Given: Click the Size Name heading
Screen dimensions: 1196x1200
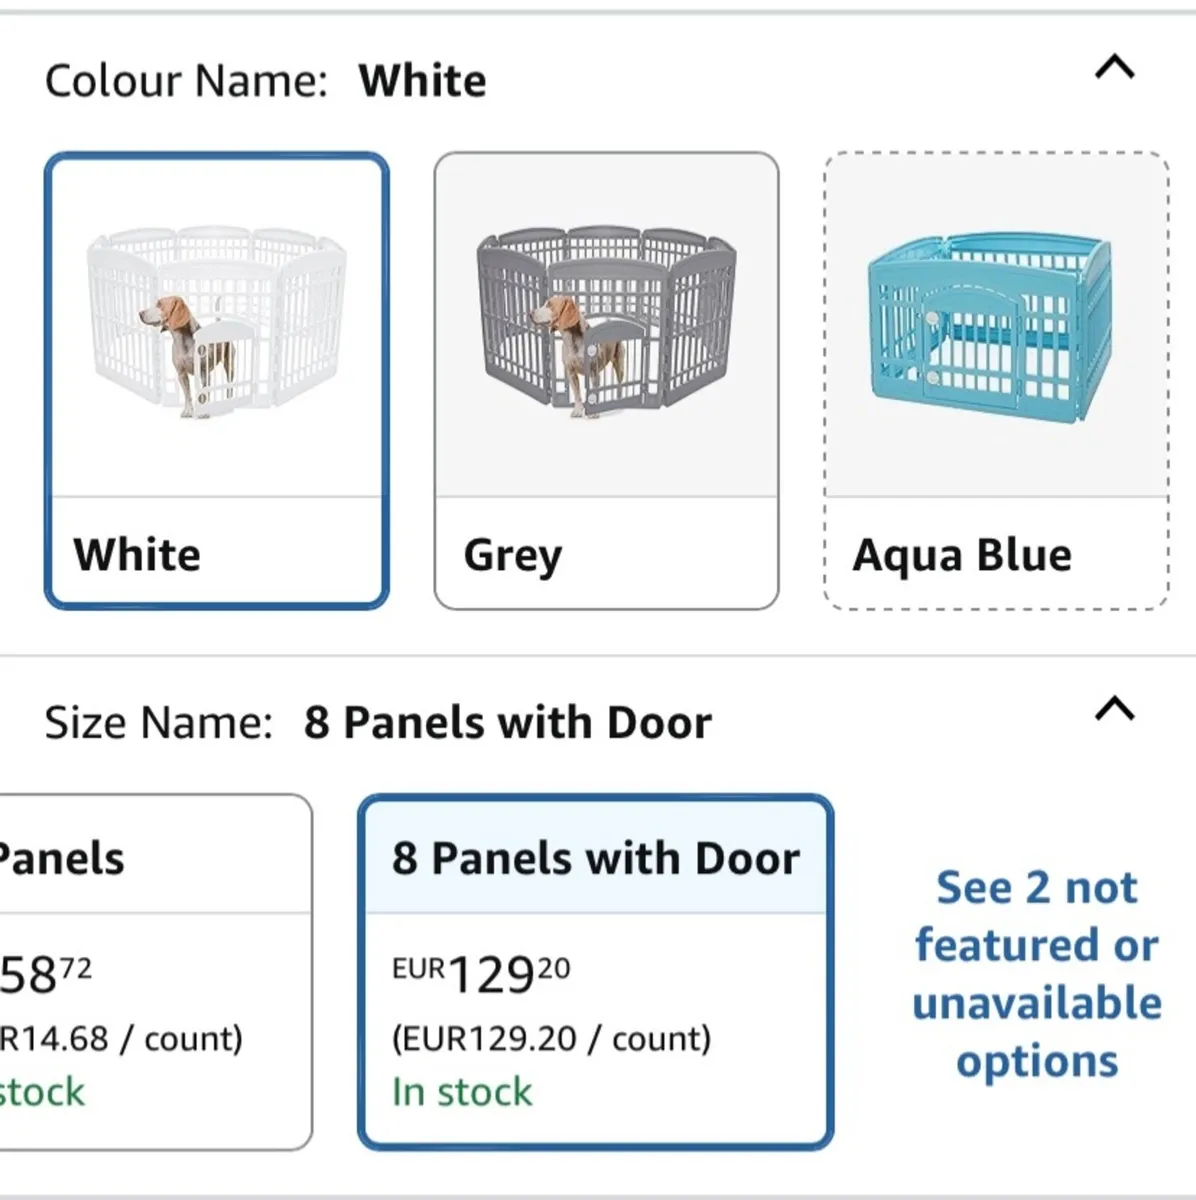Looking at the screenshot, I should point(160,720).
